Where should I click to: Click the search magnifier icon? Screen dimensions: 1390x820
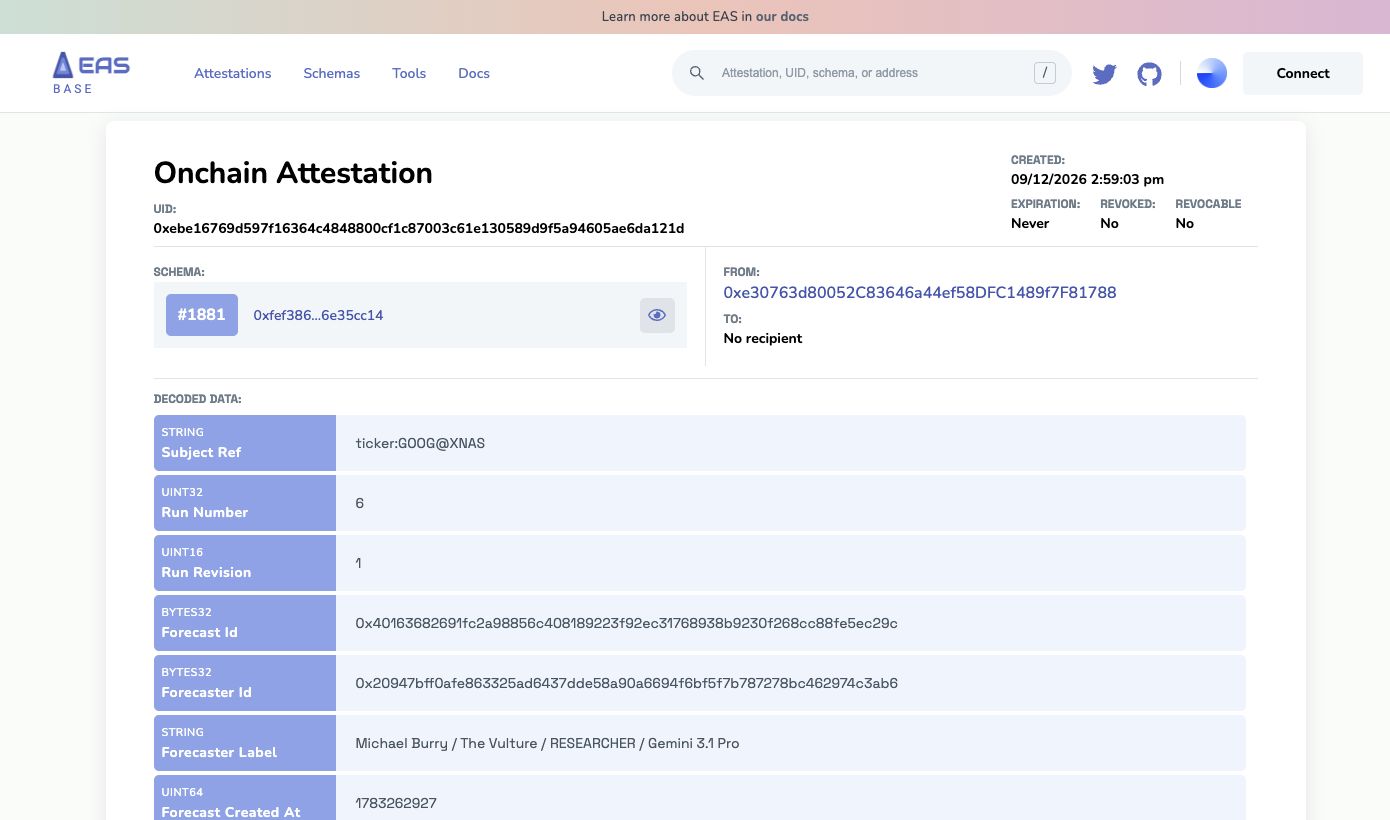point(697,73)
